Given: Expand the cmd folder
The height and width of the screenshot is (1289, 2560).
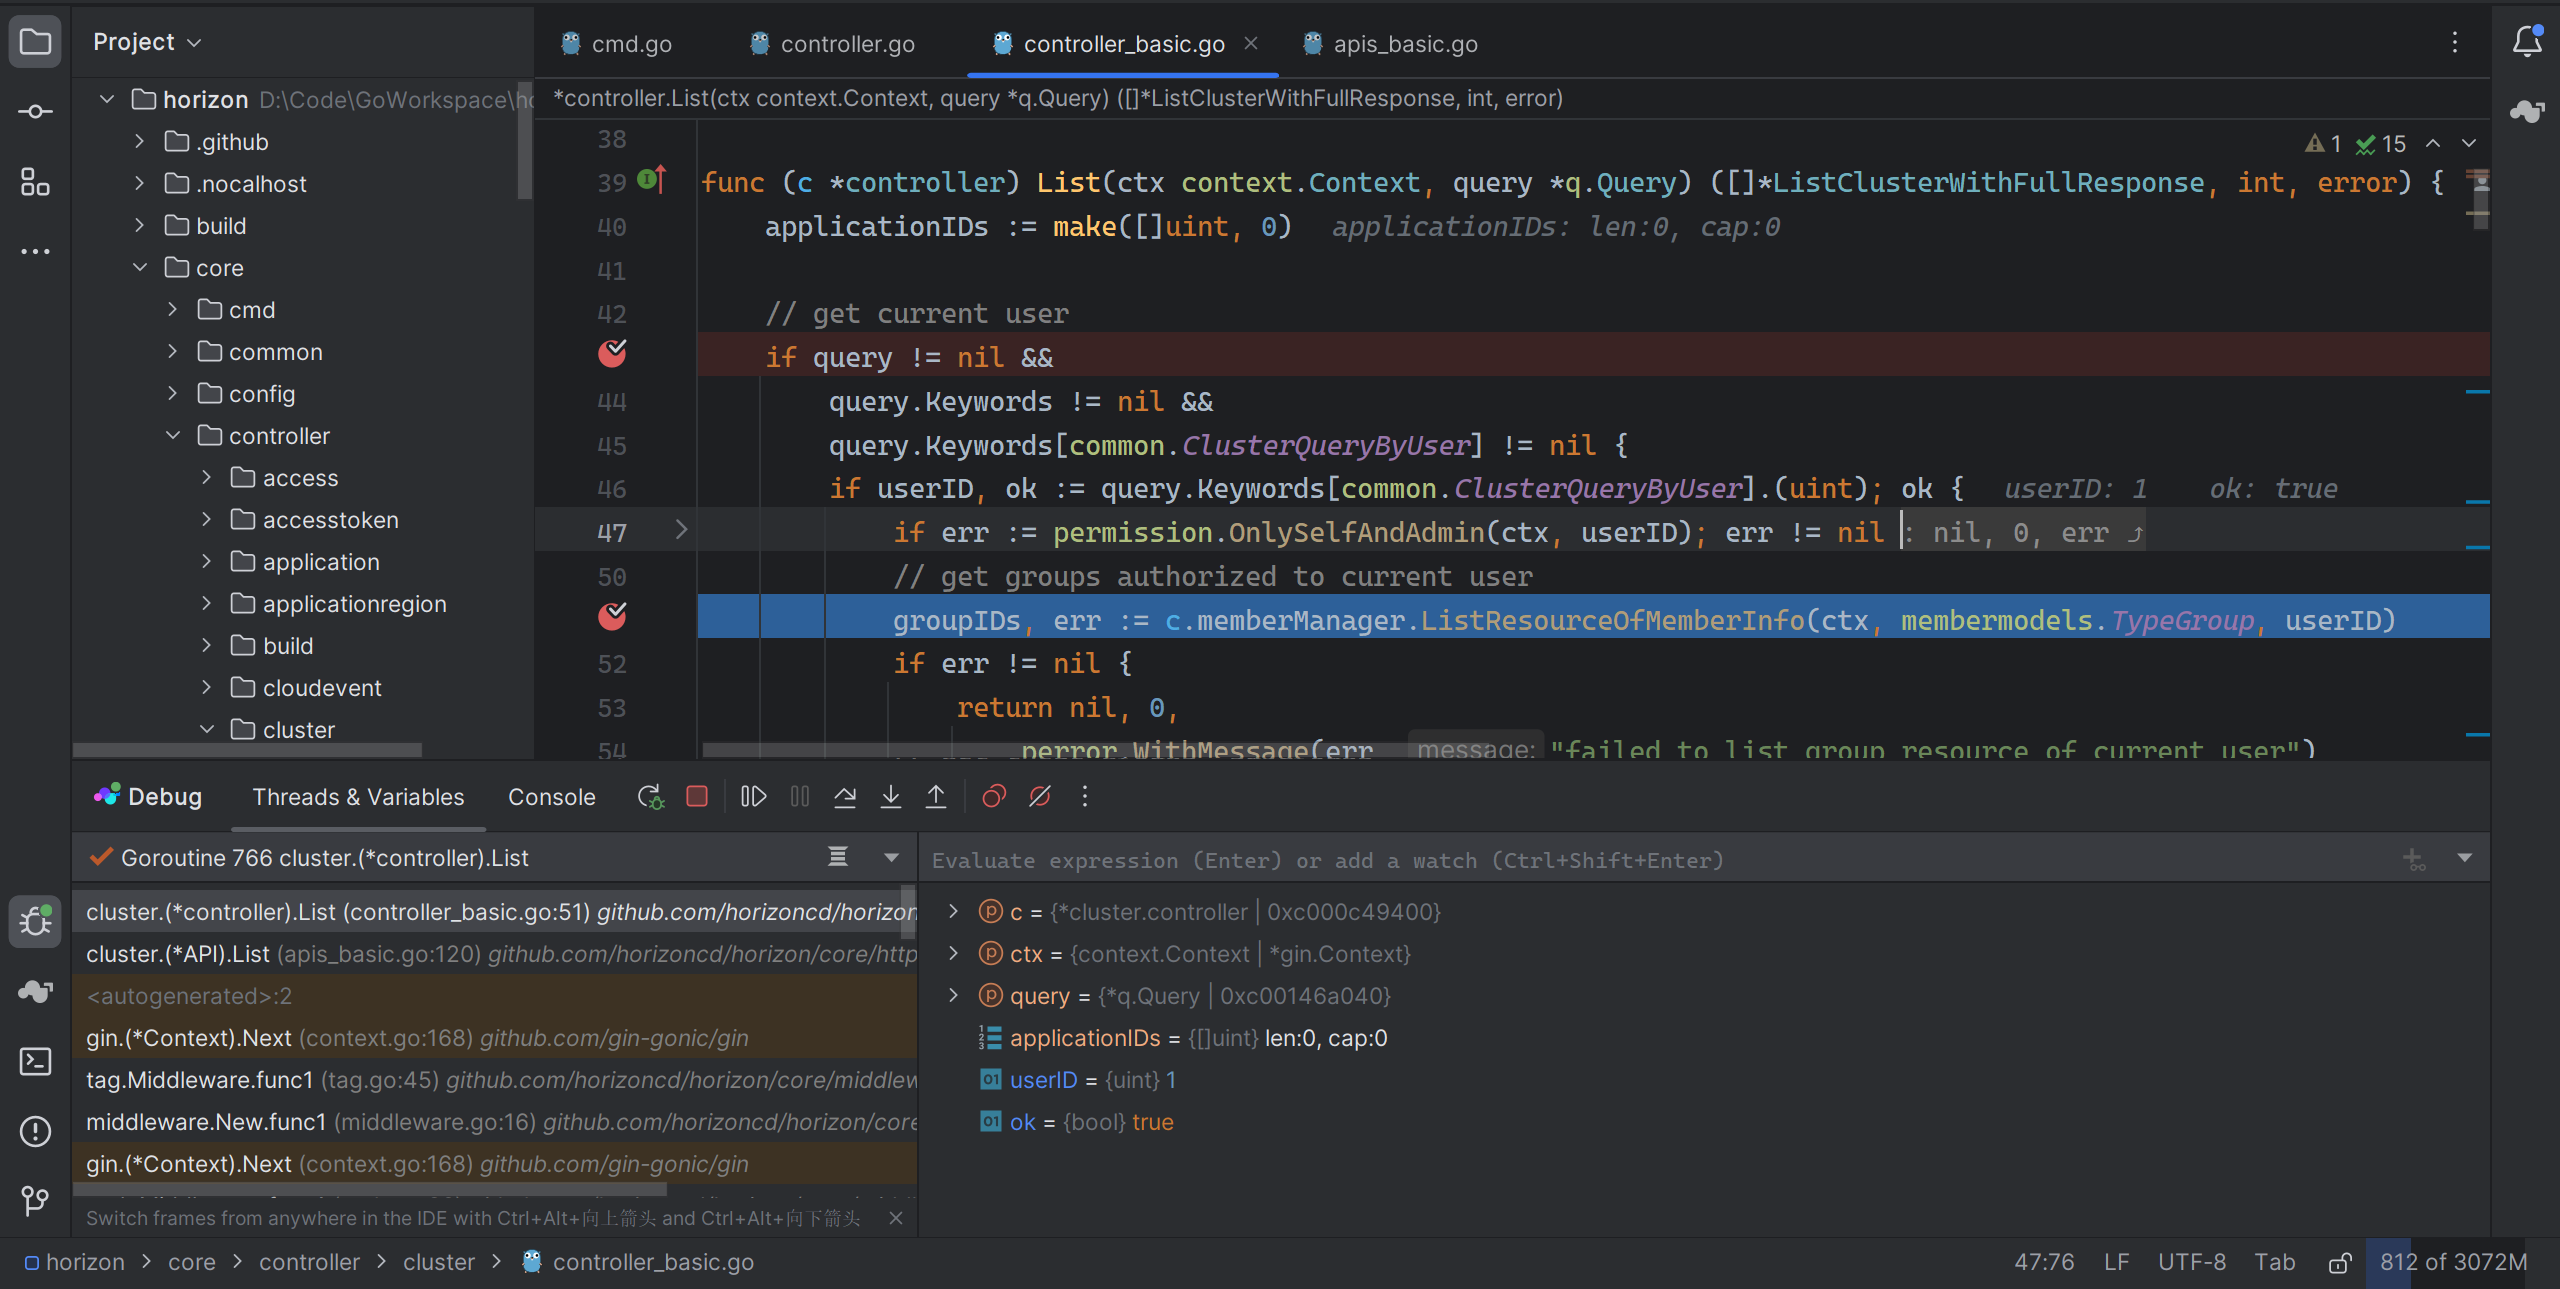Looking at the screenshot, I should (x=173, y=309).
